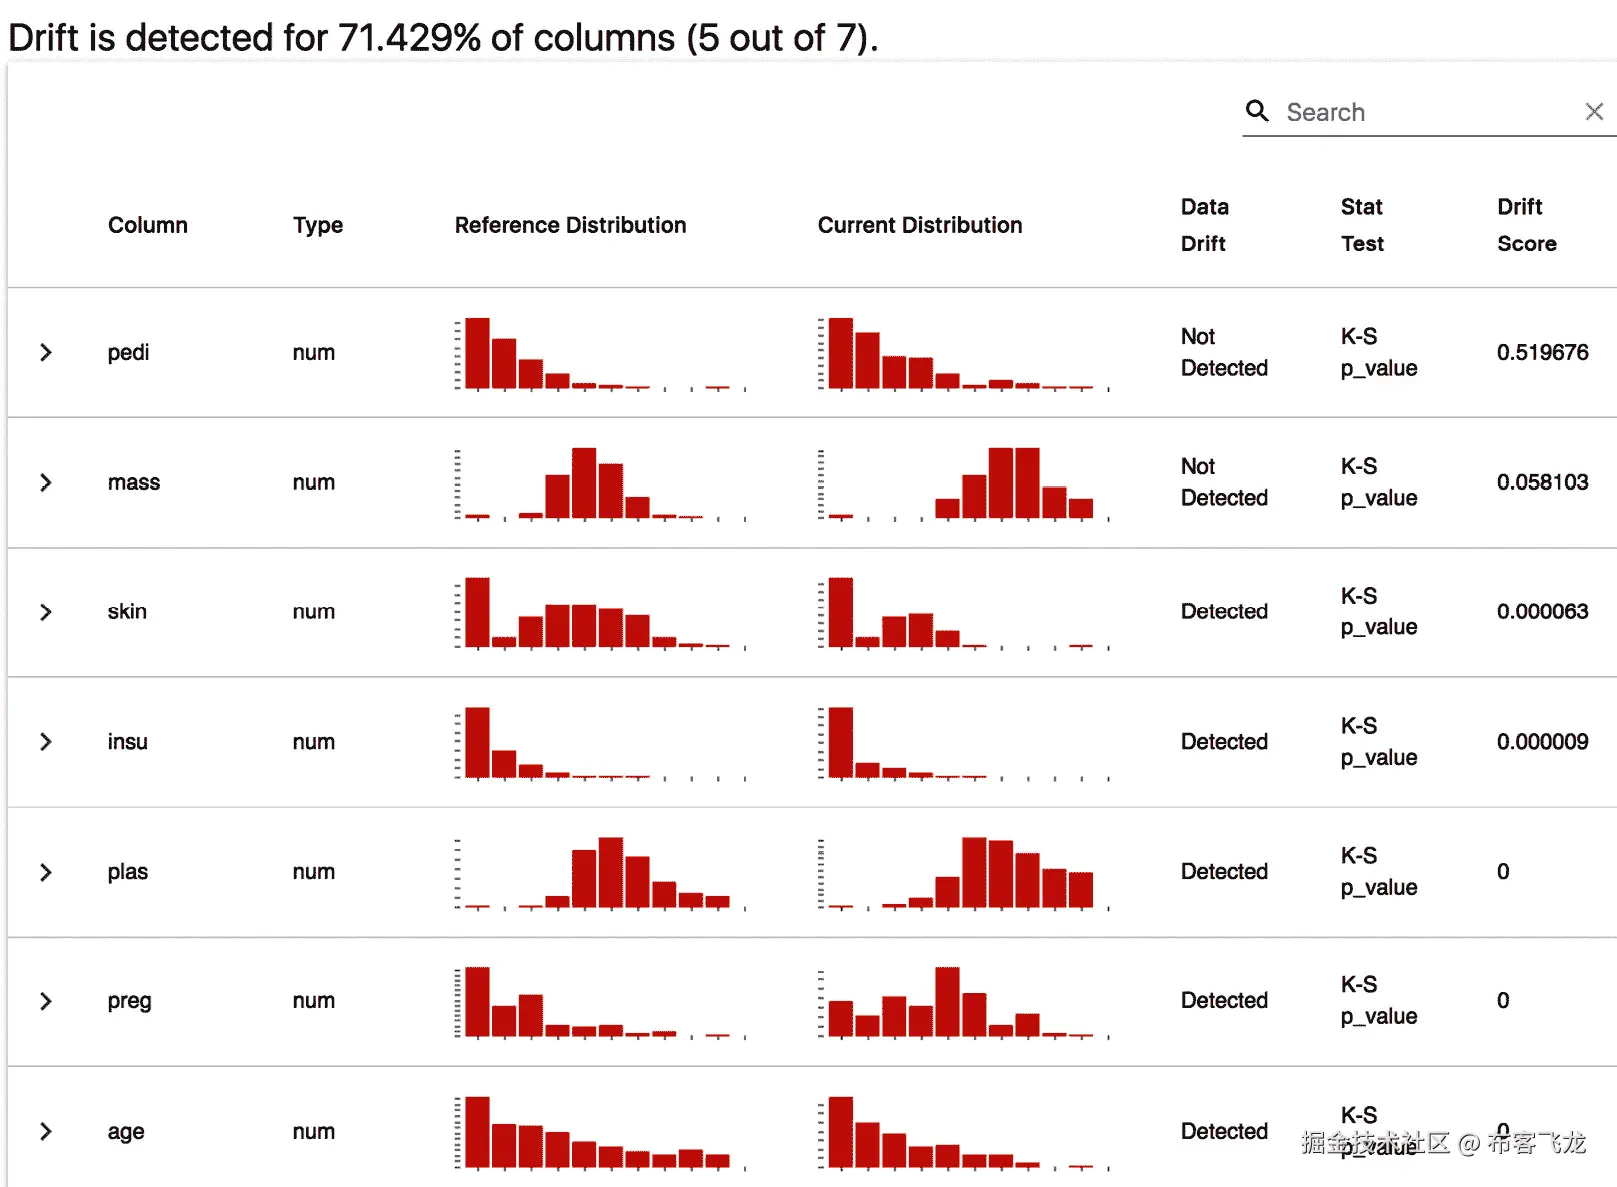1617x1187 pixels.
Task: Expand the plas row chevron
Action: click(46, 872)
